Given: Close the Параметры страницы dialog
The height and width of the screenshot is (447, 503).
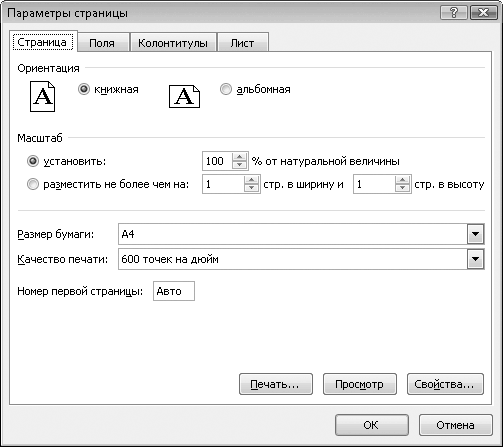Looking at the screenshot, I should (x=483, y=13).
